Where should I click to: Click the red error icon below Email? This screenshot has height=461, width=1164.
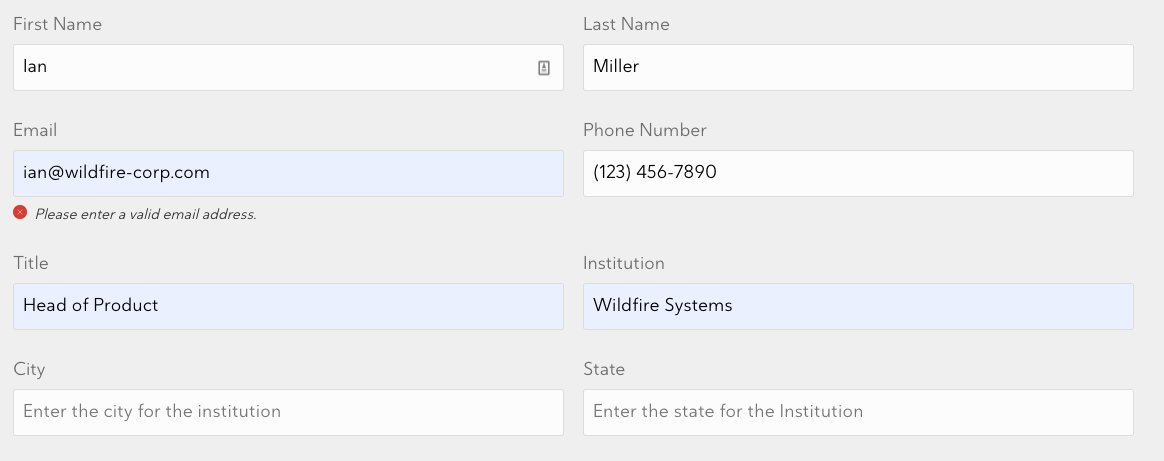tap(20, 213)
